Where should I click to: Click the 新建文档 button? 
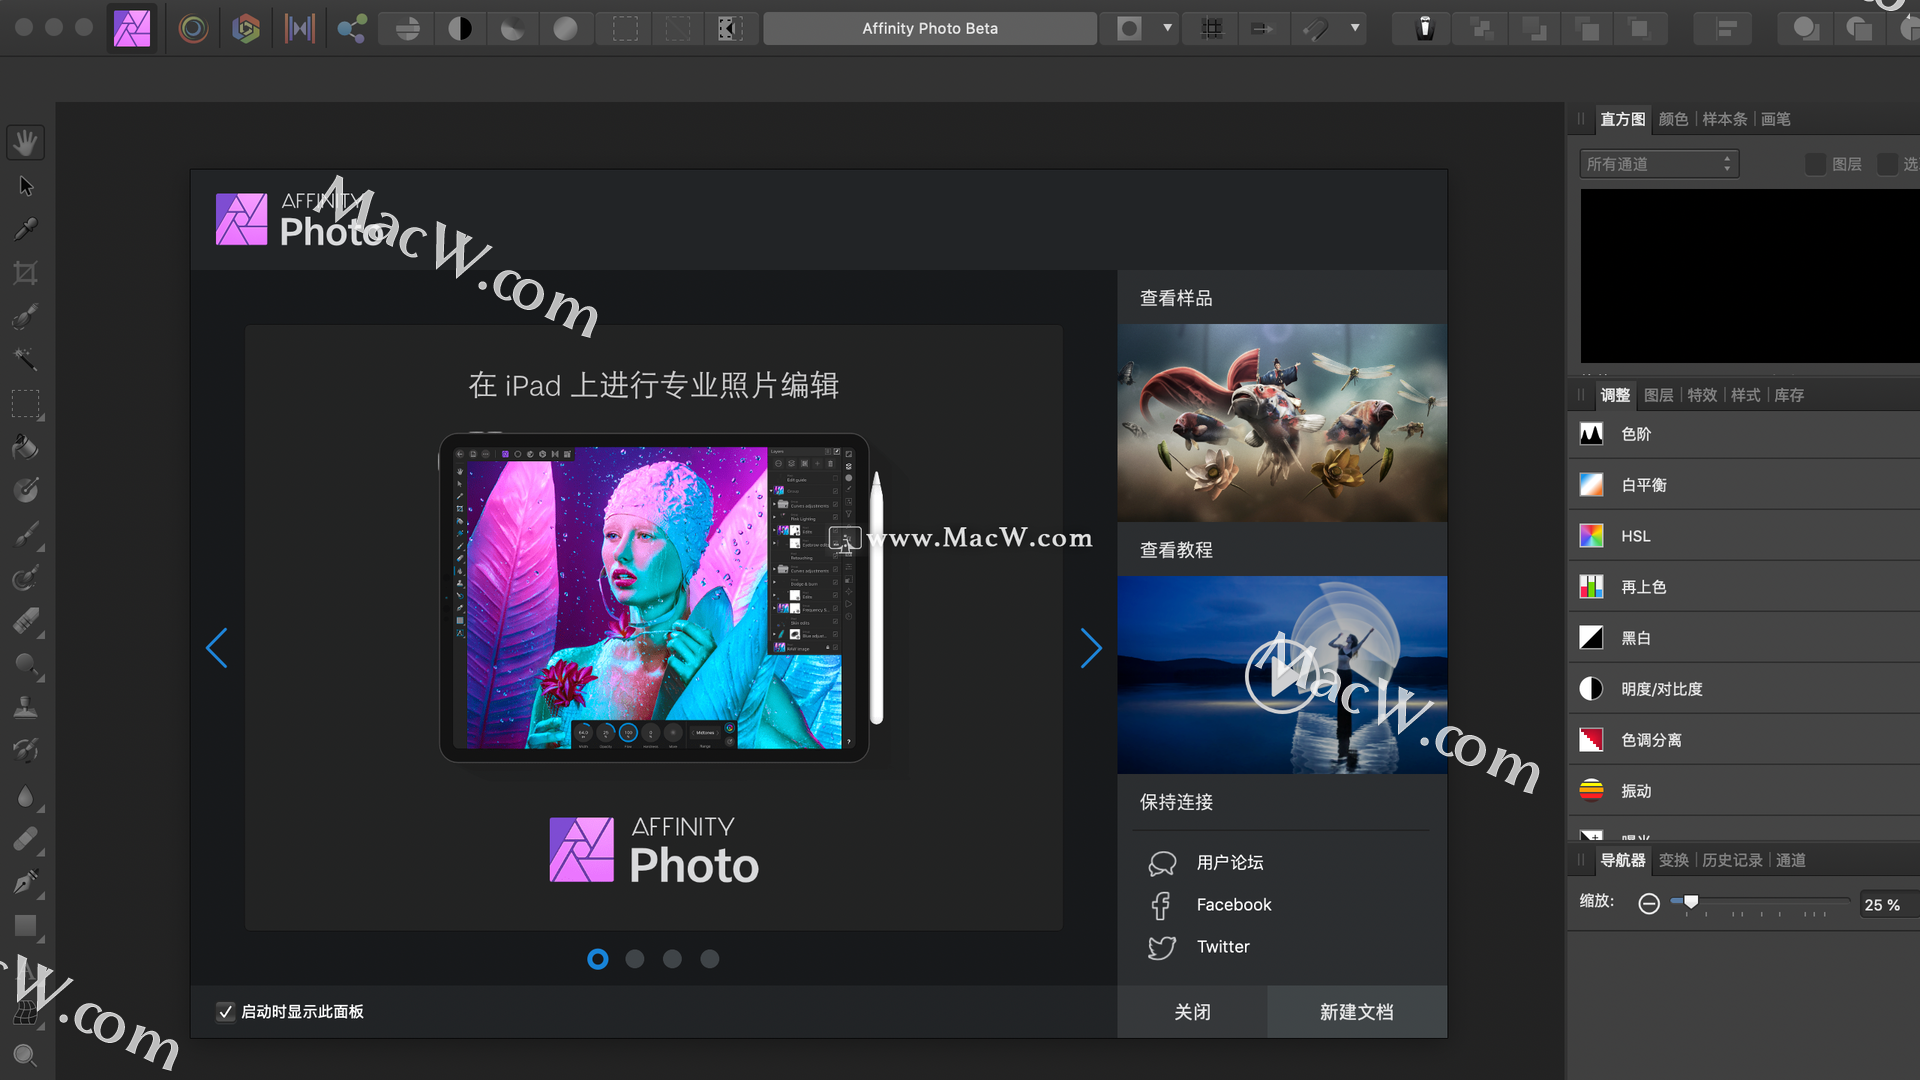point(1357,1012)
